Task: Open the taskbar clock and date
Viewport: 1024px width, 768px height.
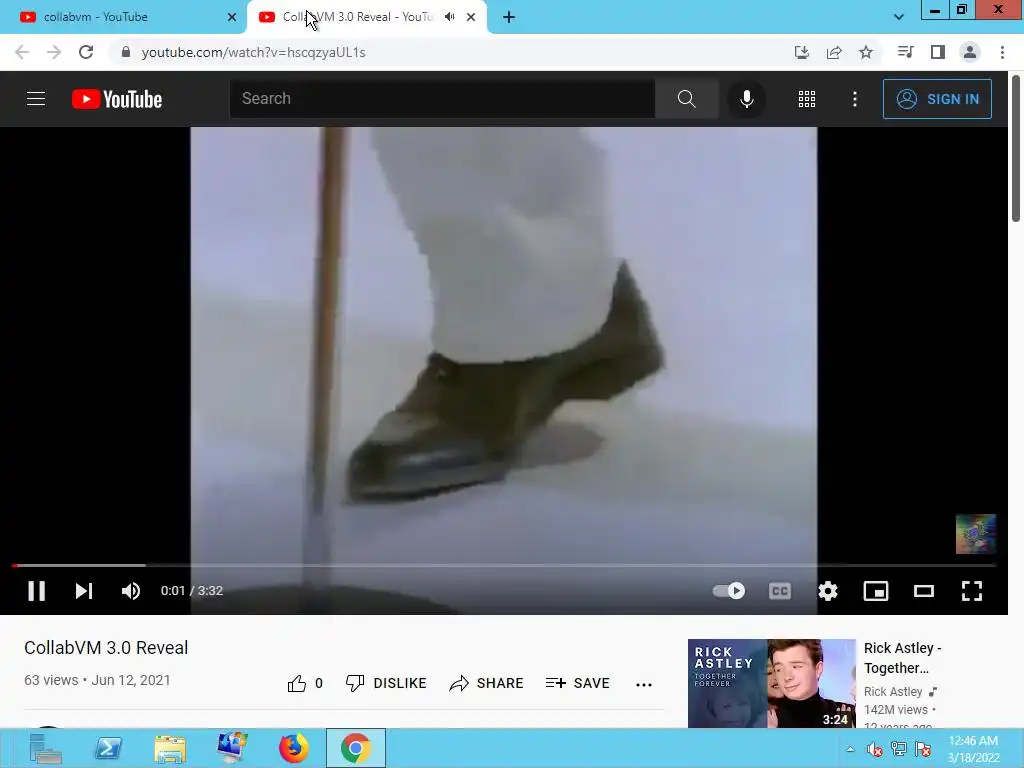Action: 973,749
